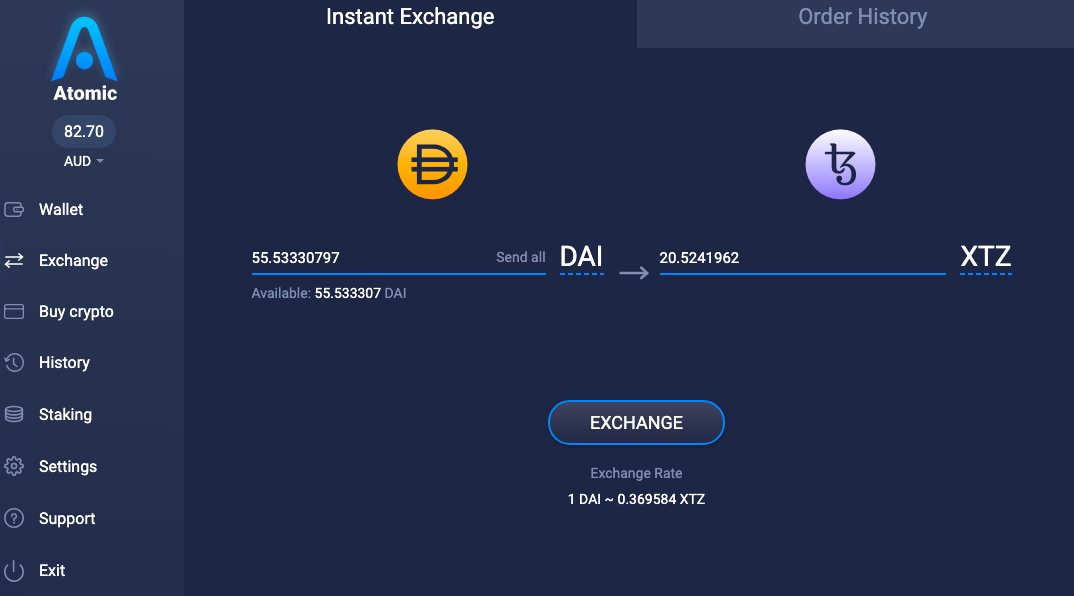Click the Wallet sidebar icon
1074x596 pixels.
(x=14, y=210)
